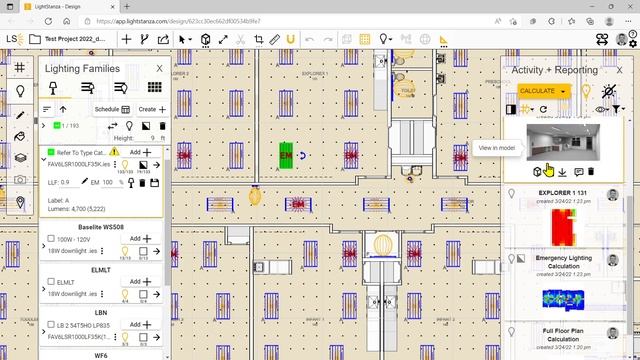The width and height of the screenshot is (640, 360).
Task: Click the diagonal resize arrows tool
Action: tap(223, 40)
